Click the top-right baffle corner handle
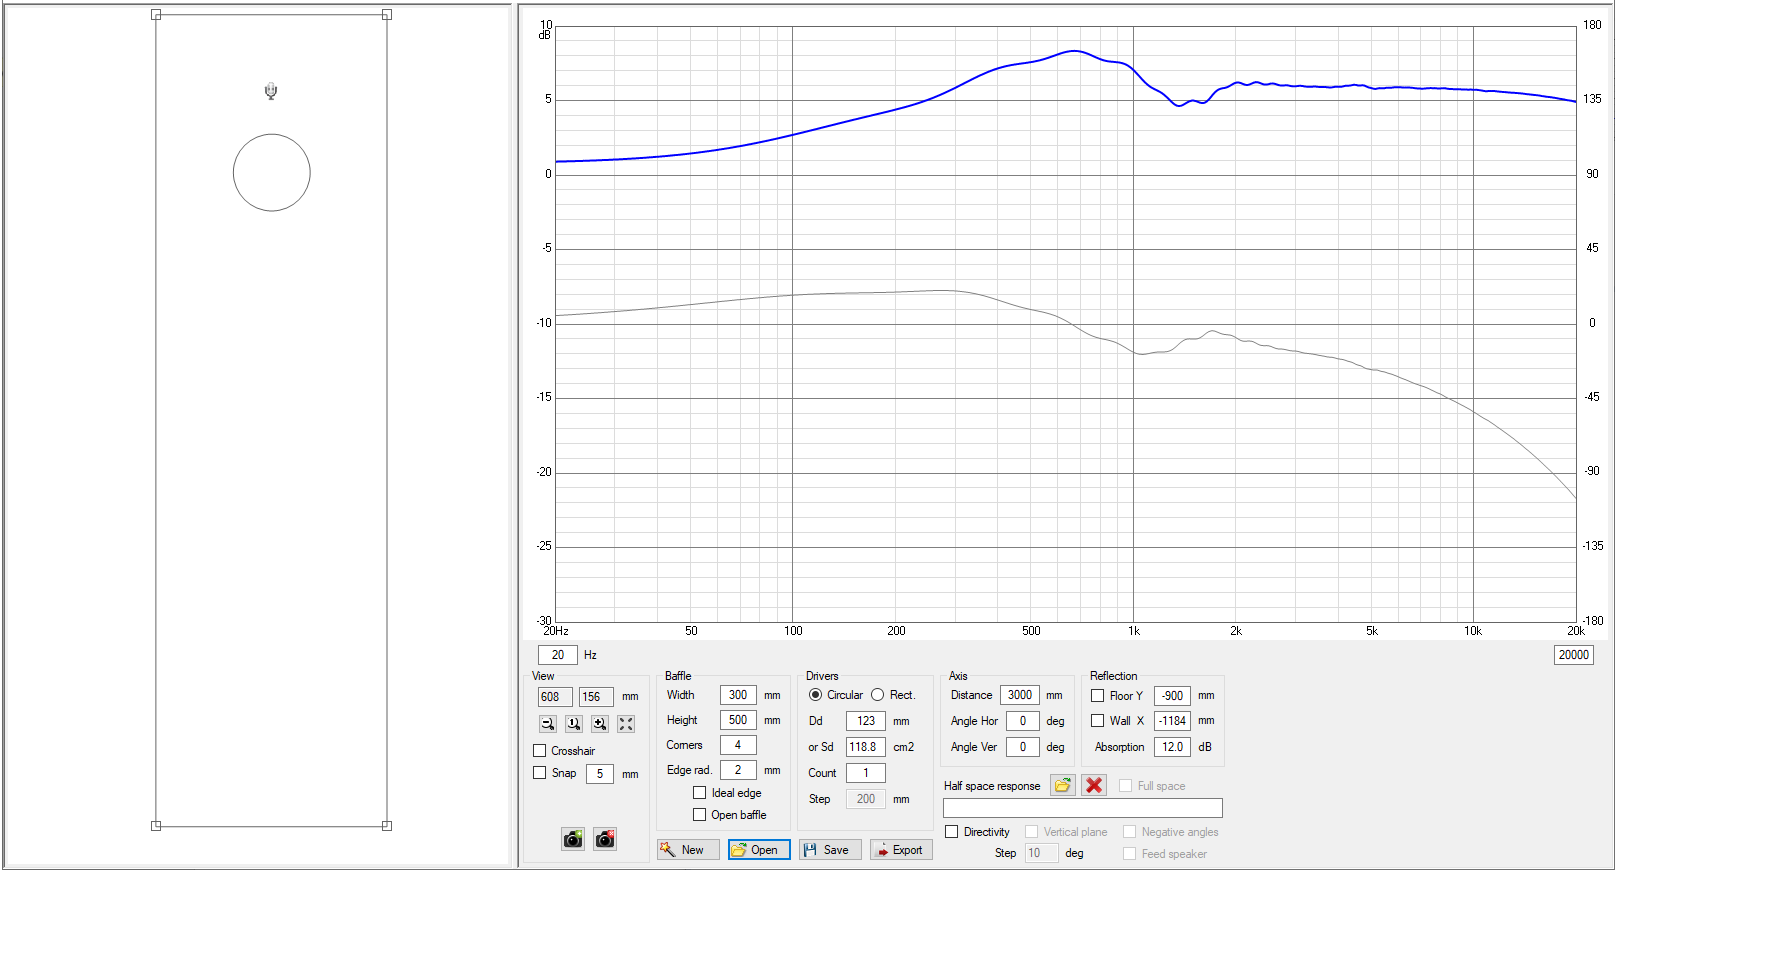 click(387, 15)
